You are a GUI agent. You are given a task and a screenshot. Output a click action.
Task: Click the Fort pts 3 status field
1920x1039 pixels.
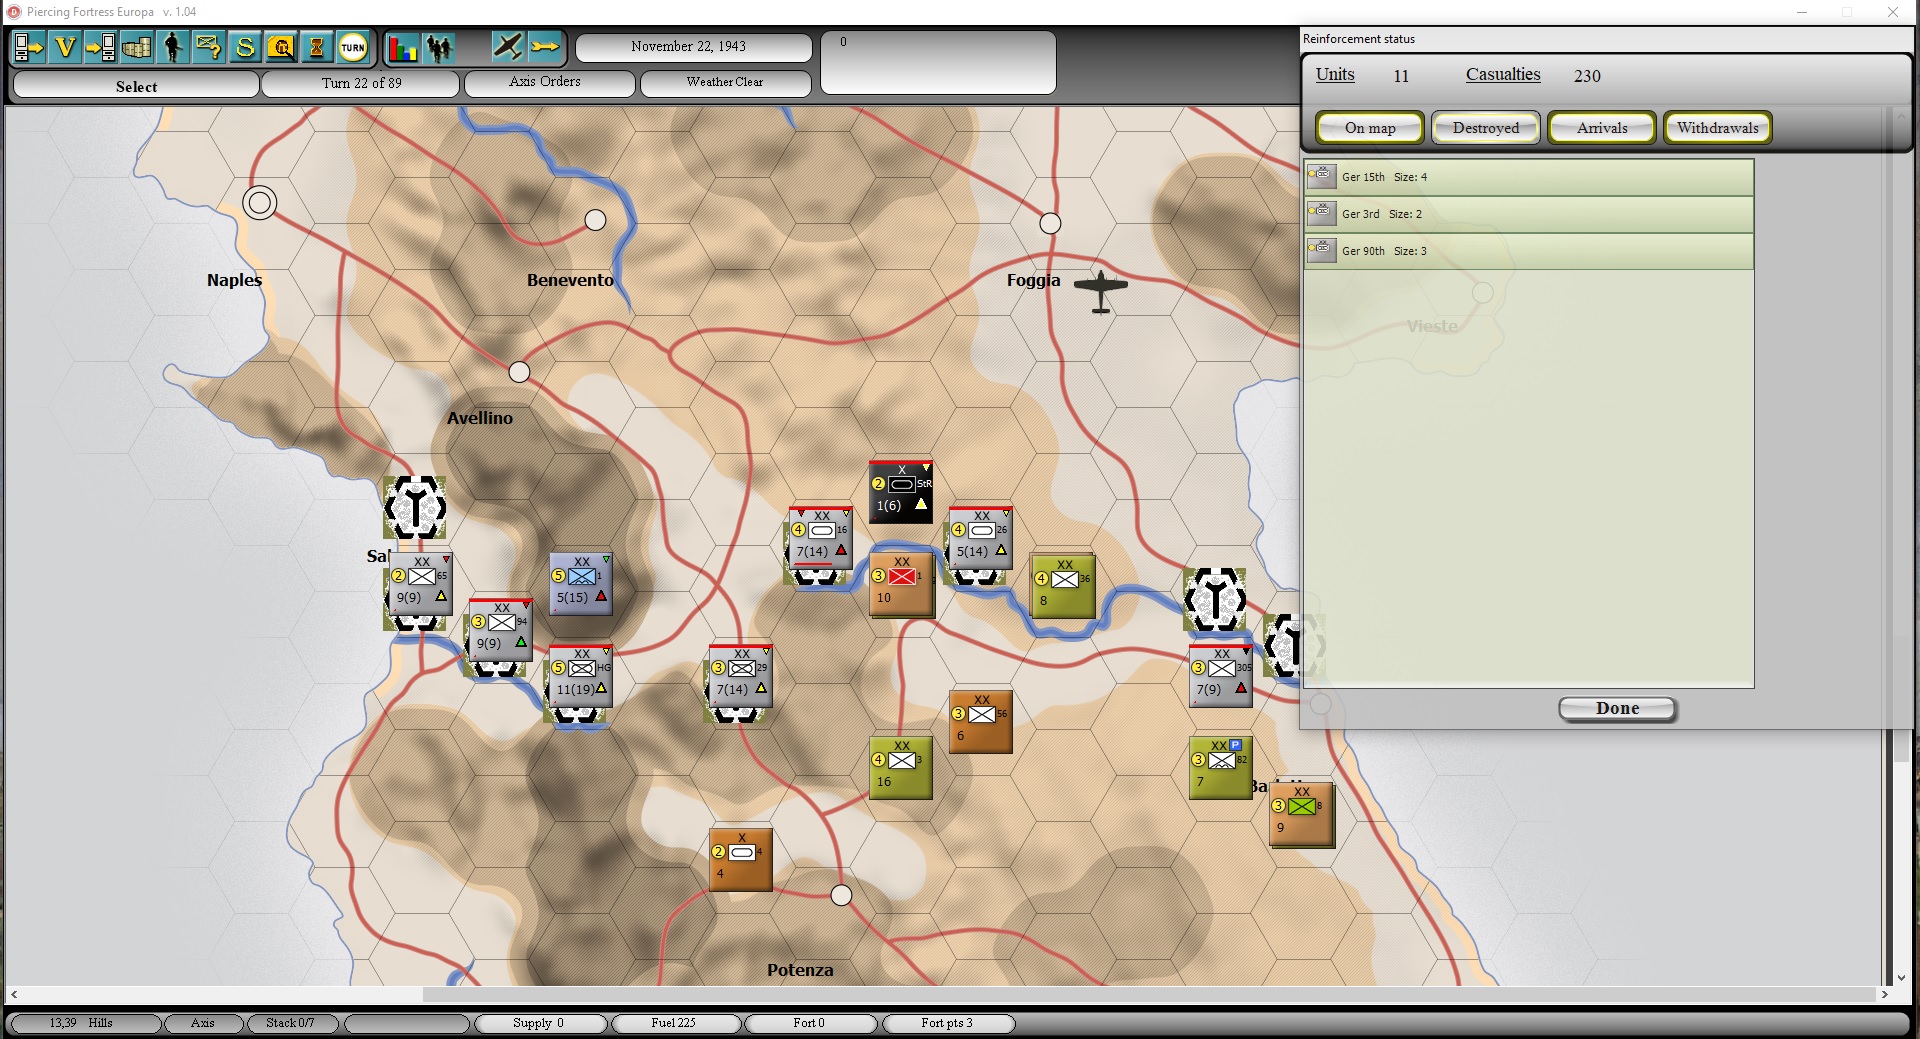click(947, 1023)
